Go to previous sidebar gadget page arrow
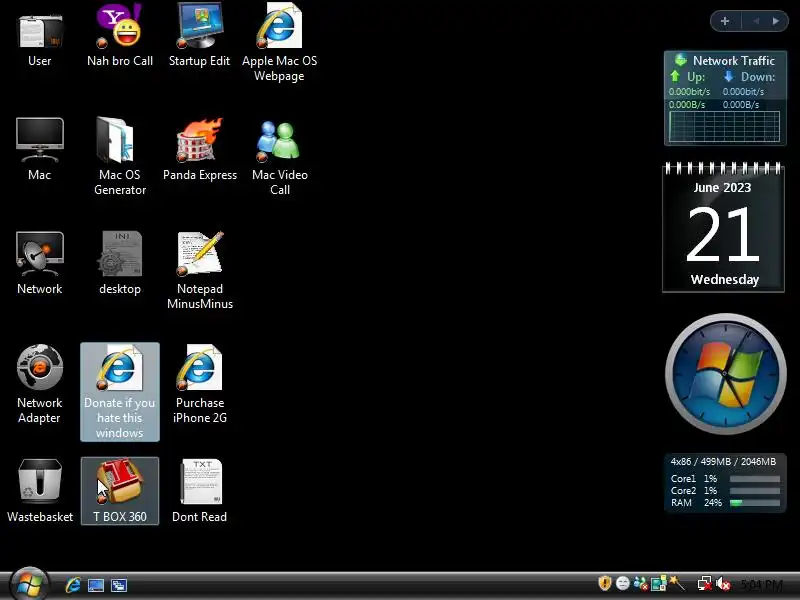Viewport: 800px width, 600px height. click(756, 21)
